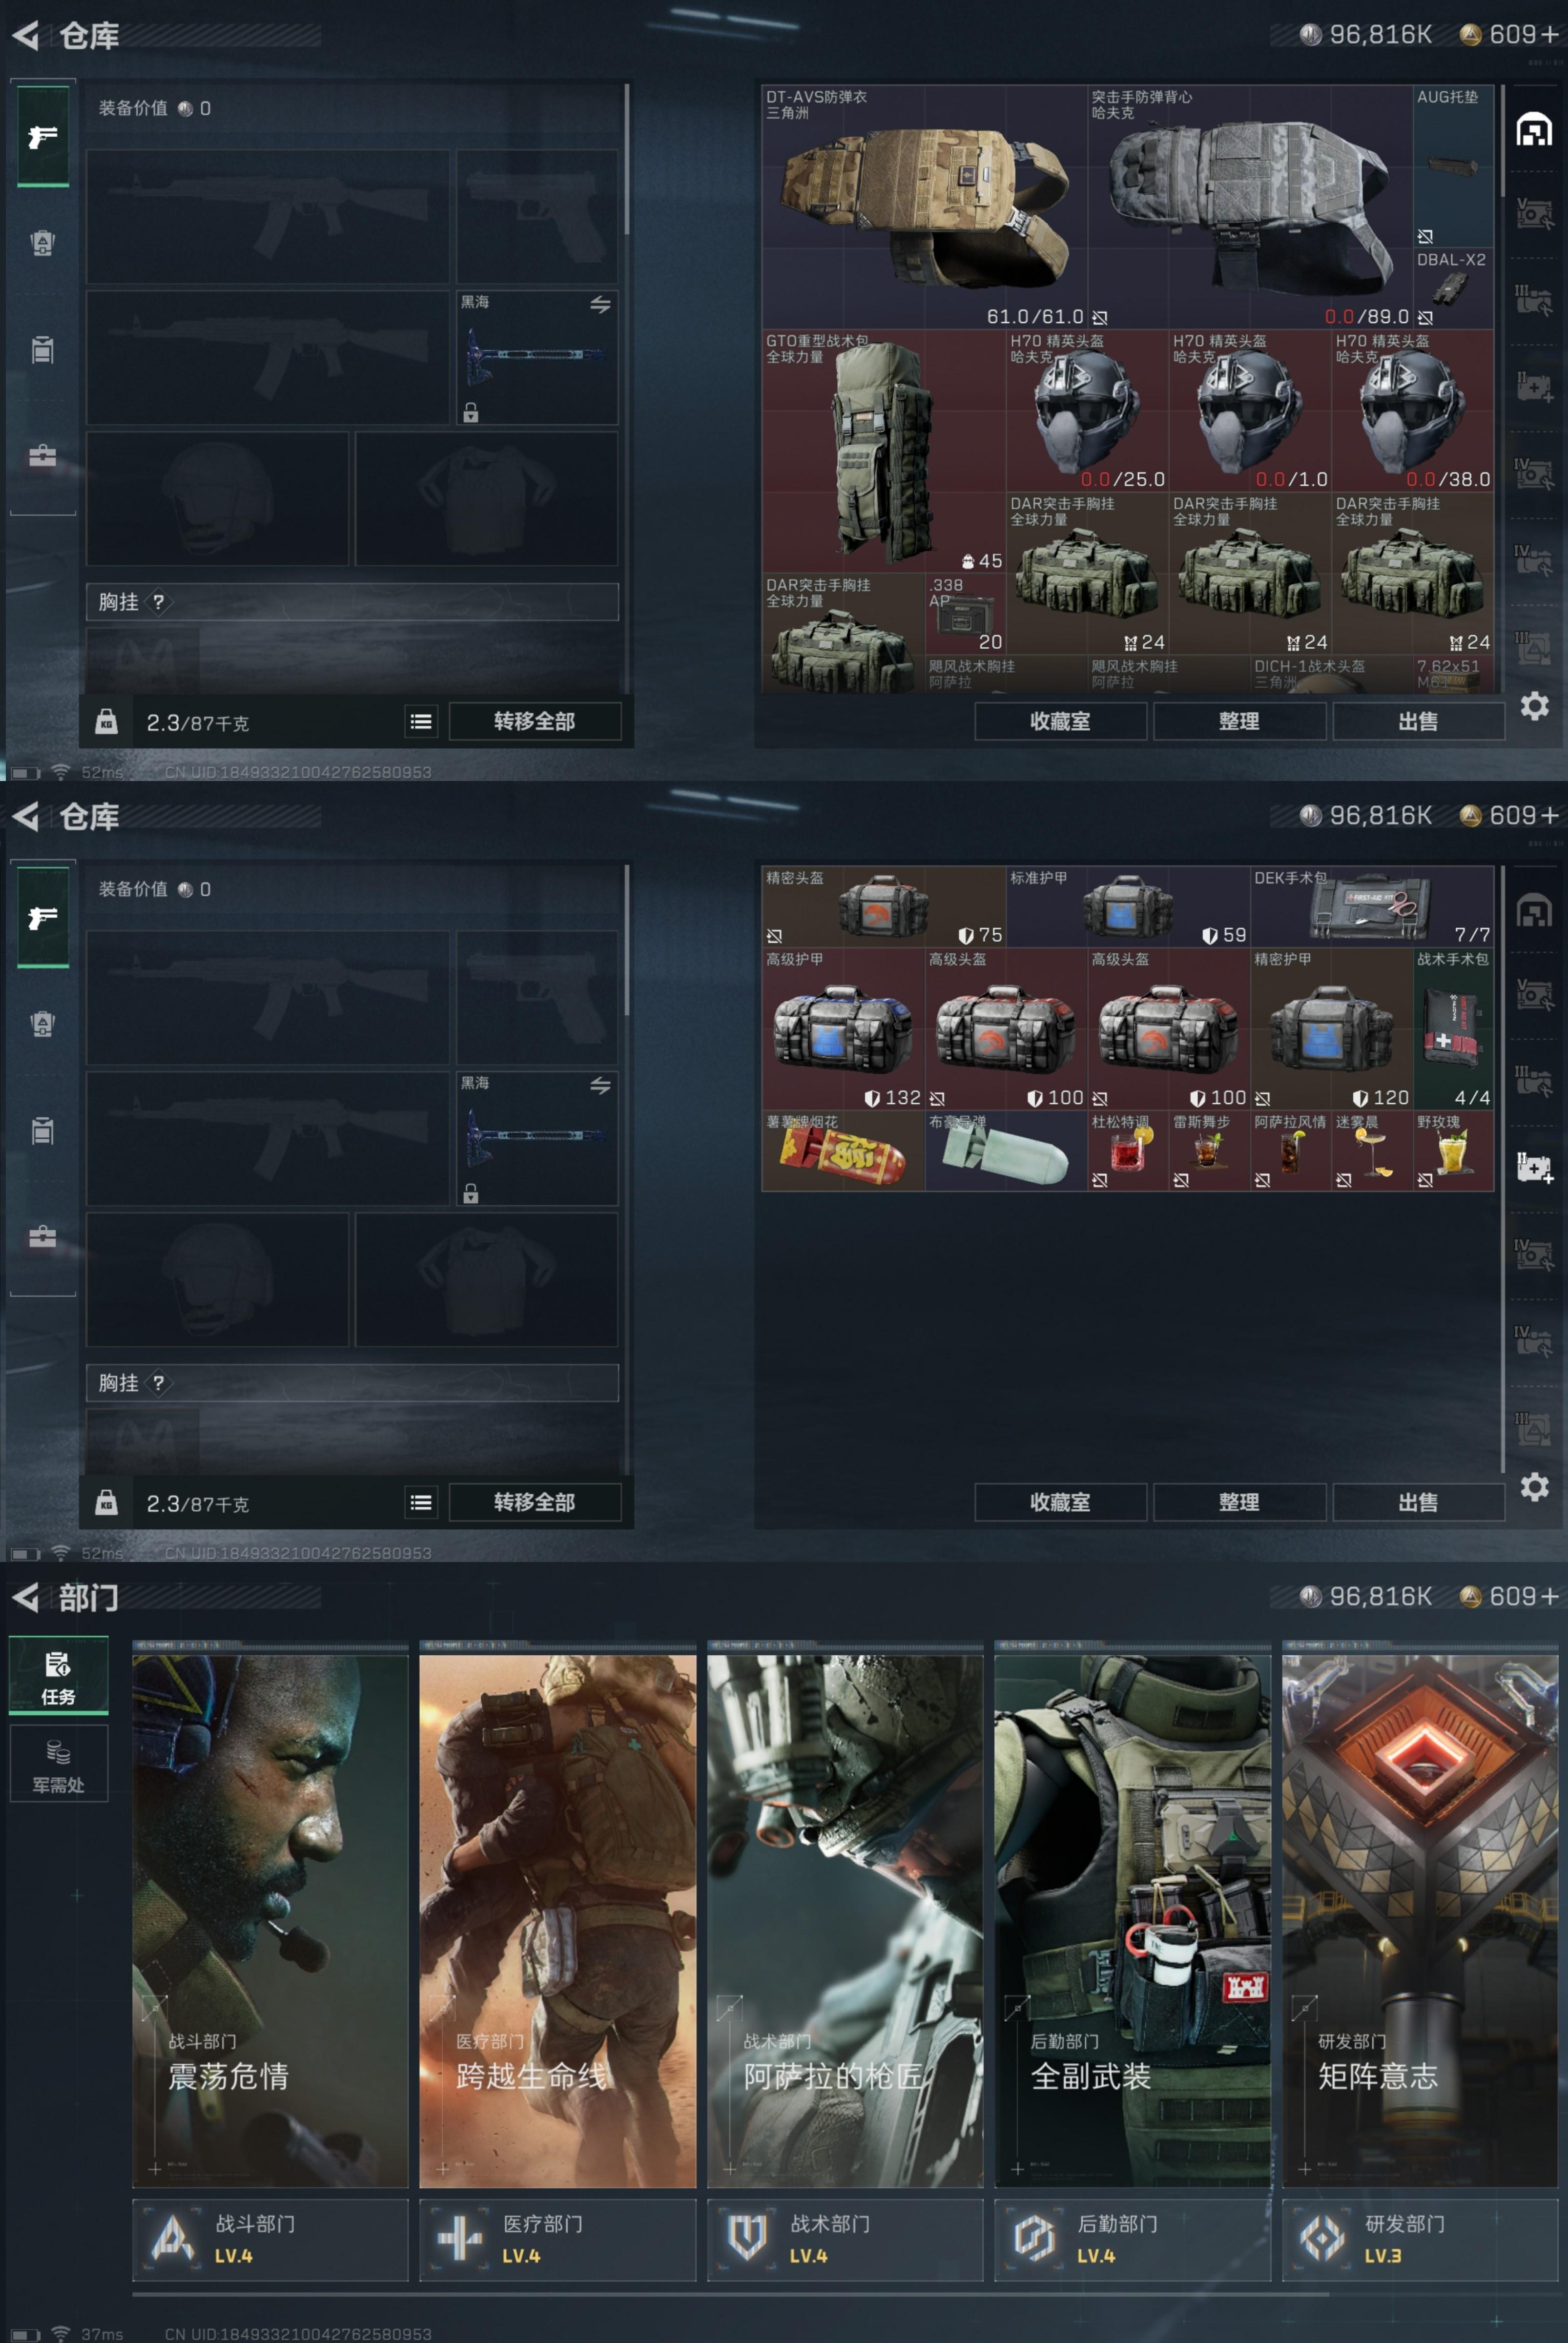Pick the AUG托垫 attachment item
Image resolution: width=1568 pixels, height=2343 pixels.
pos(1453,167)
